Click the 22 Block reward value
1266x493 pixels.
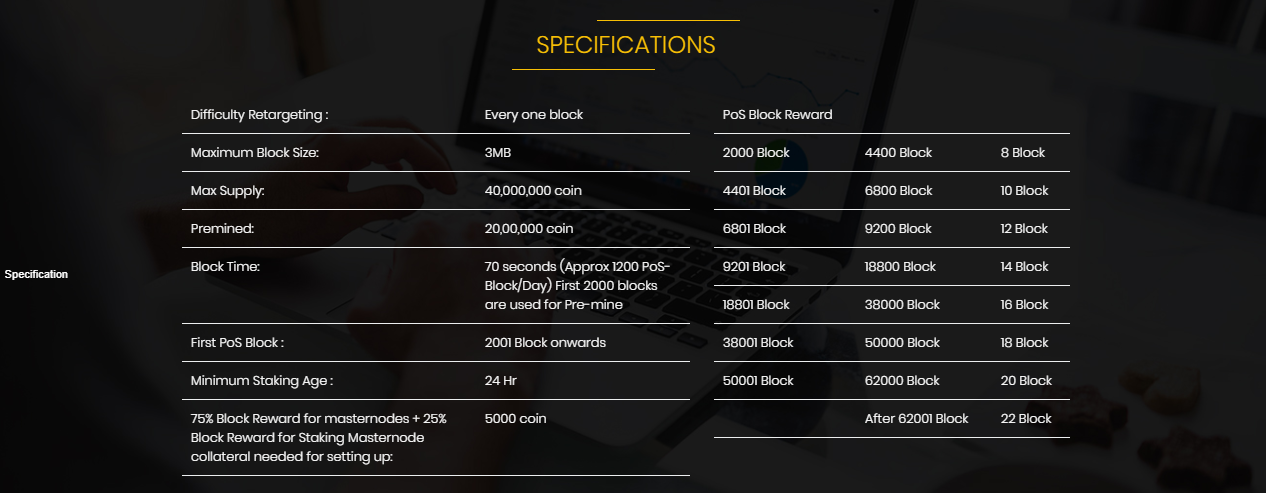[x=1026, y=419]
